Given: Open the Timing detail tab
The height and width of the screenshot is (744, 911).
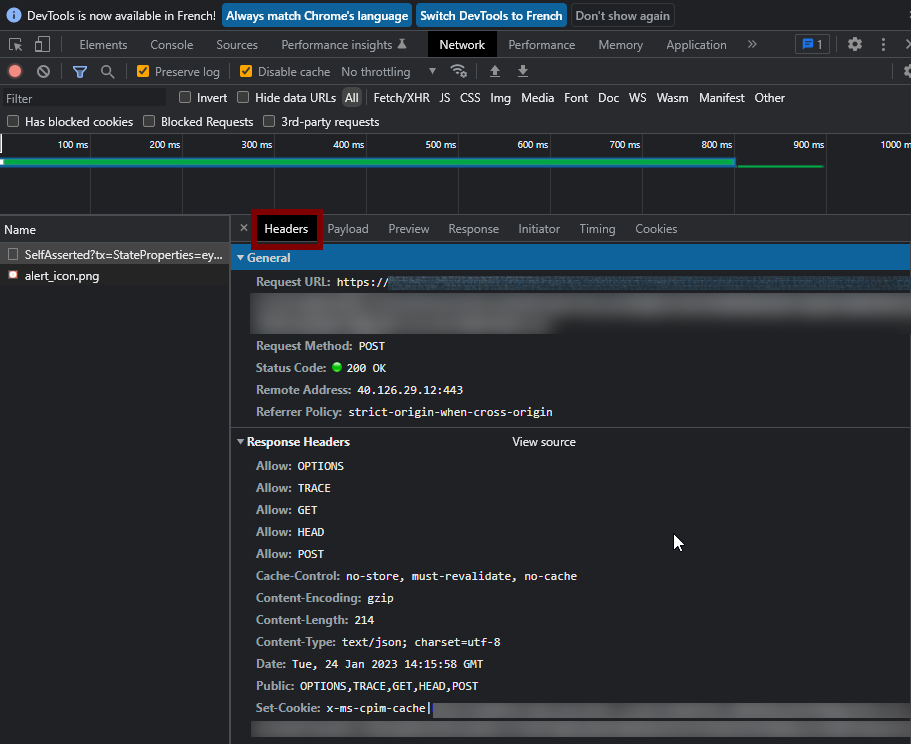Looking at the screenshot, I should (597, 229).
